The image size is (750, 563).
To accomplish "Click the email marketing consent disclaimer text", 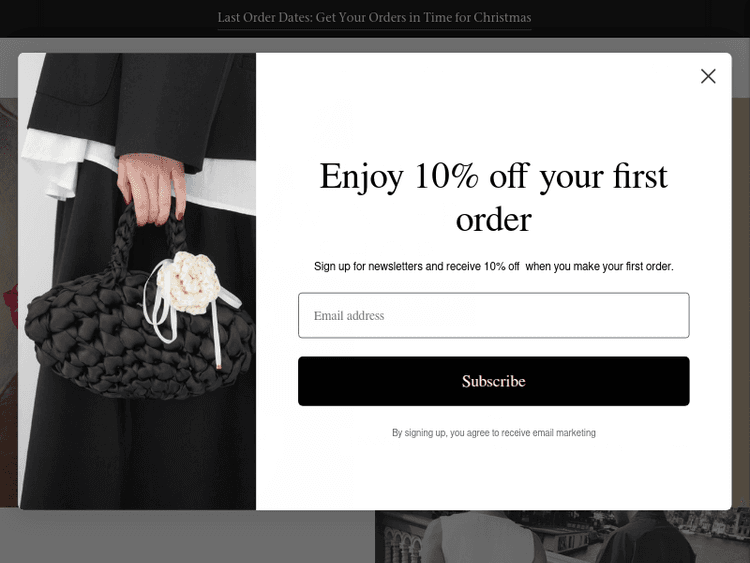I will pyautogui.click(x=494, y=433).
